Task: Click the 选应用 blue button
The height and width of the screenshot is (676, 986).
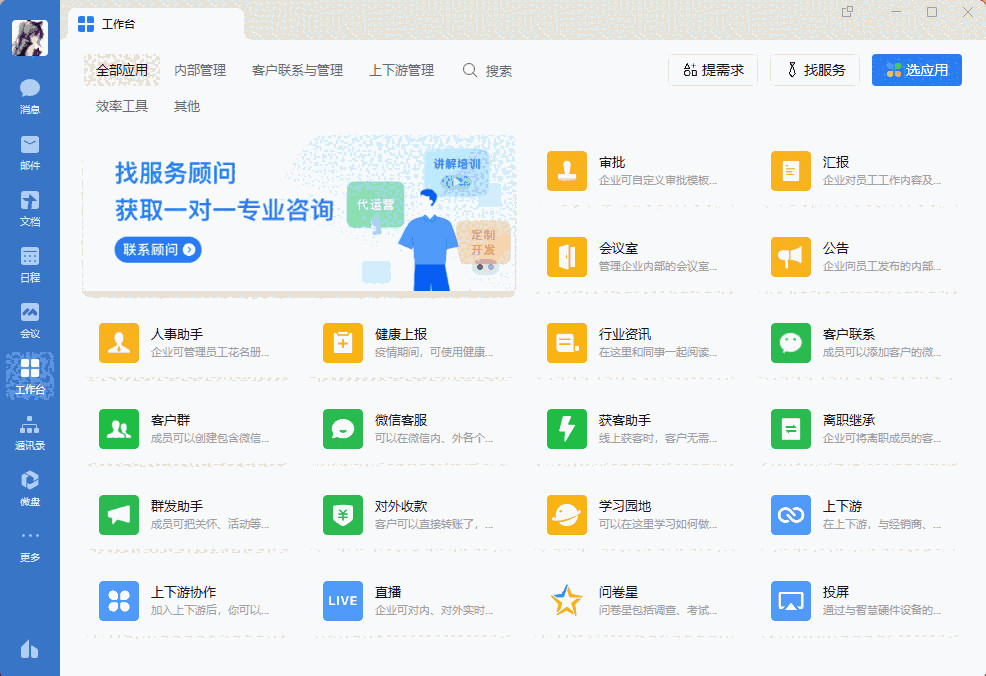Action: tap(916, 70)
